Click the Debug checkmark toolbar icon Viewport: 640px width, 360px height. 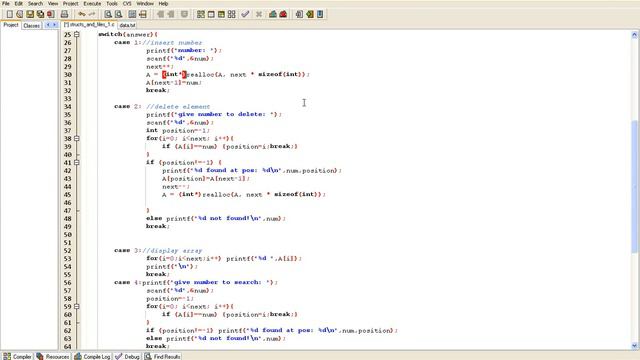[x=245, y=14]
